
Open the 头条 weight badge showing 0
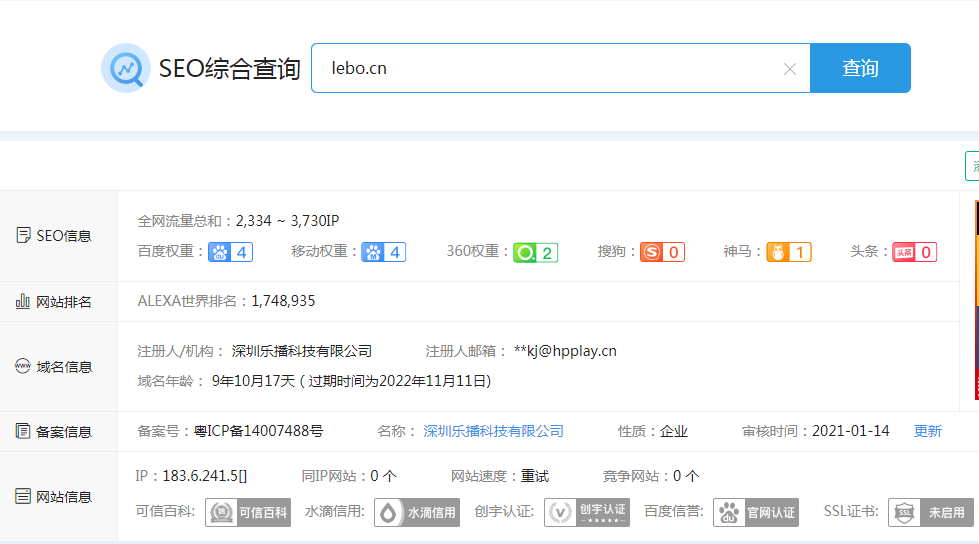tap(915, 252)
